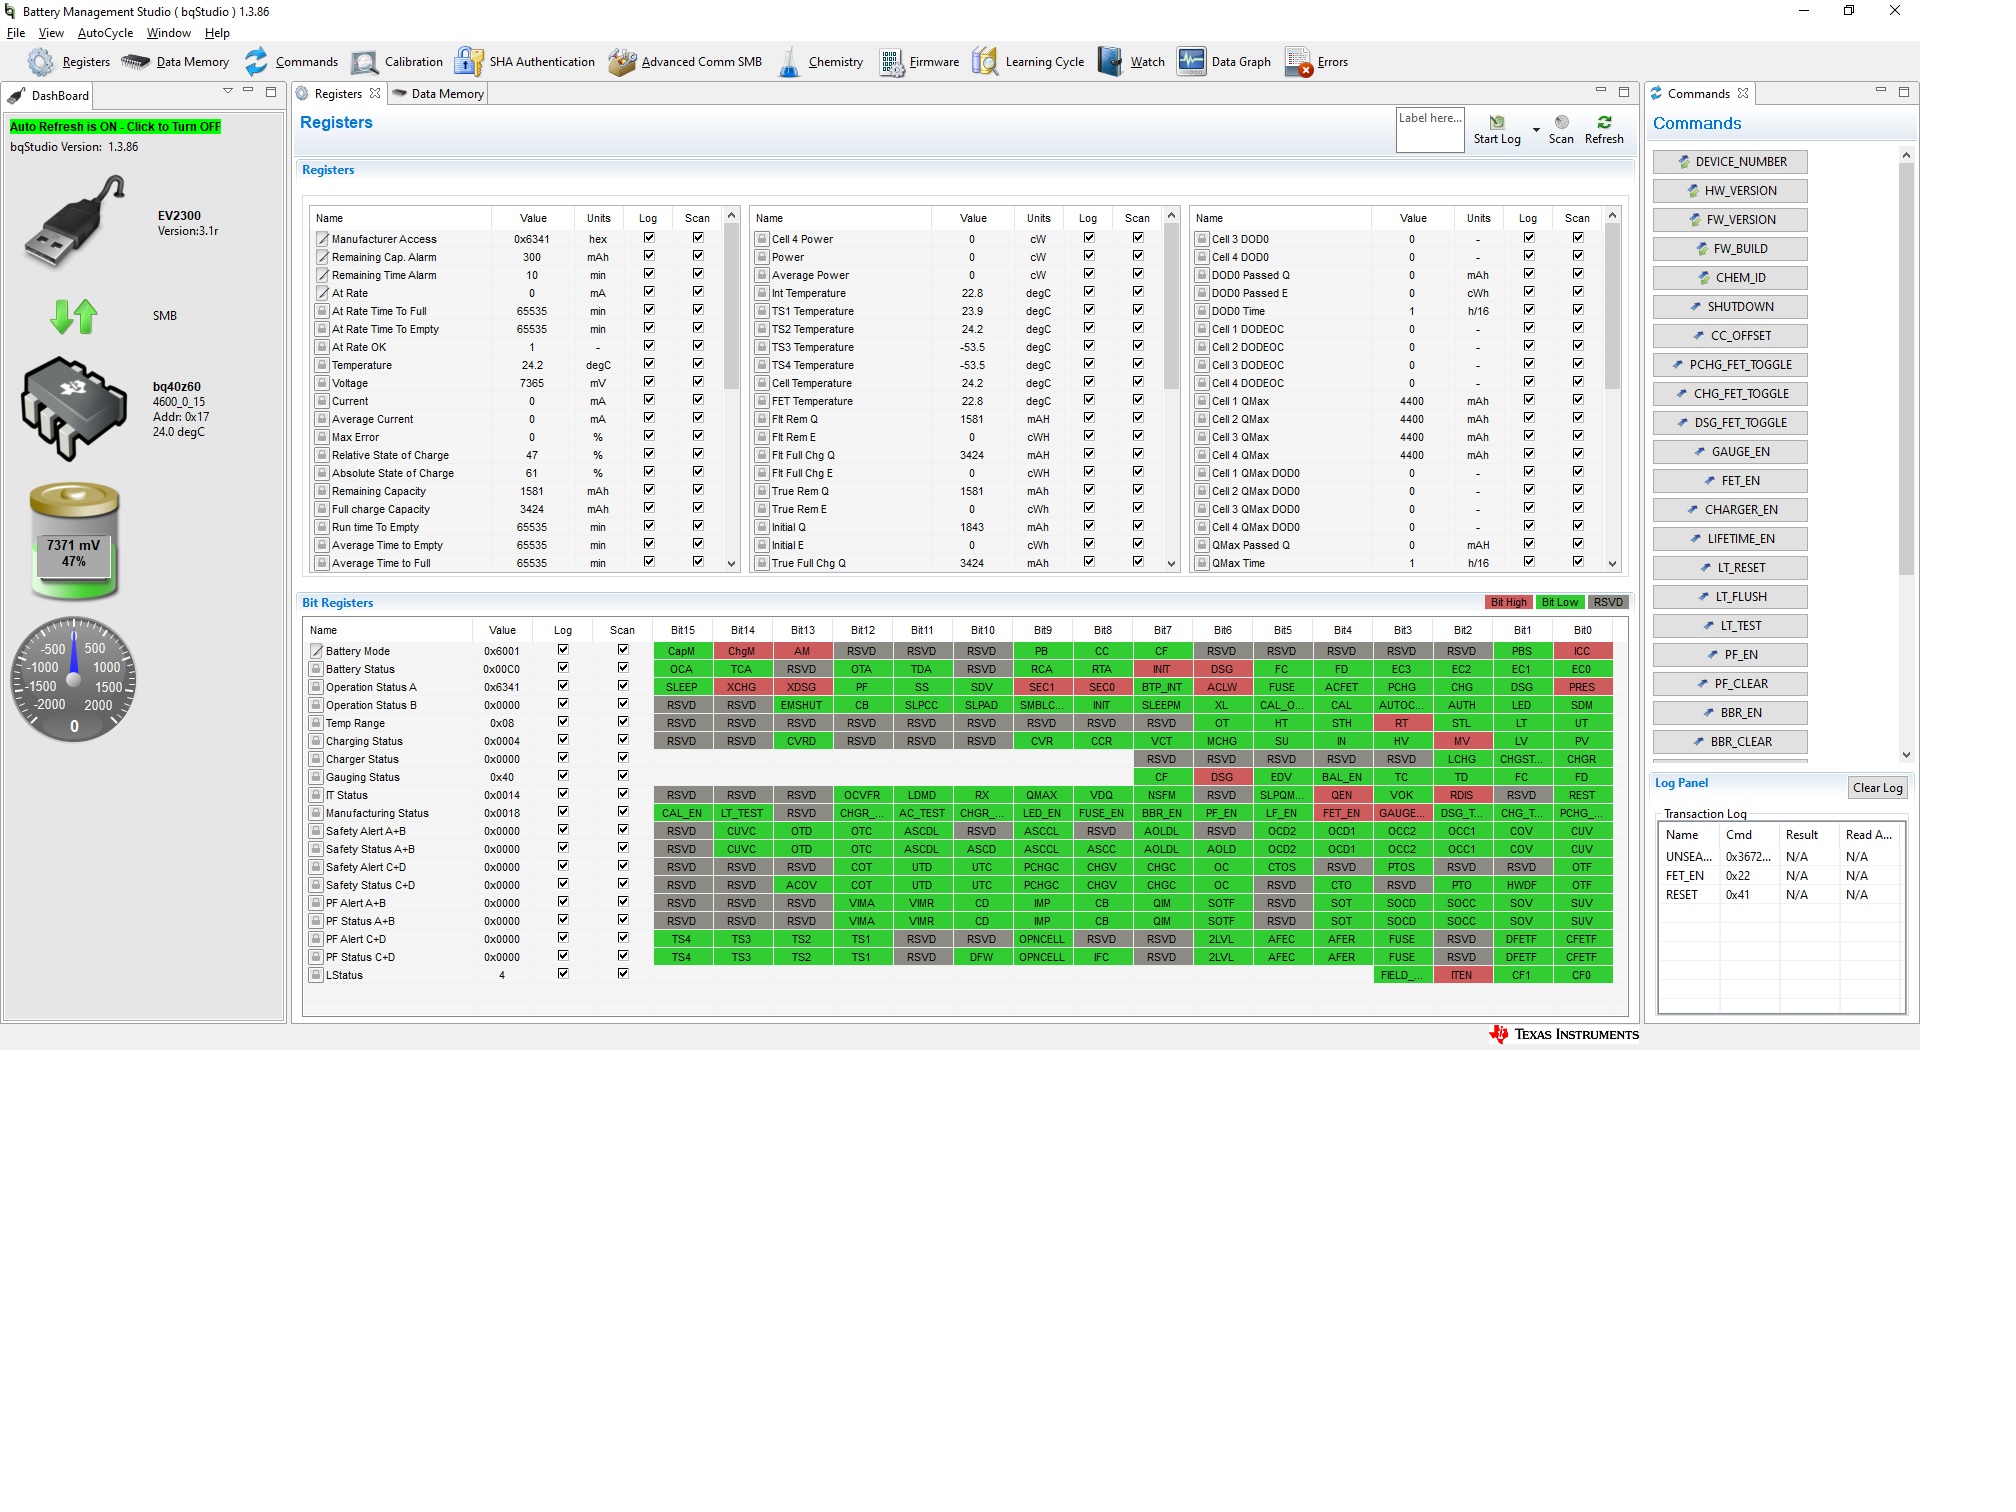This screenshot has width=2016, height=1512.
Task: Switch to the Data Memory tab
Action: 438,93
